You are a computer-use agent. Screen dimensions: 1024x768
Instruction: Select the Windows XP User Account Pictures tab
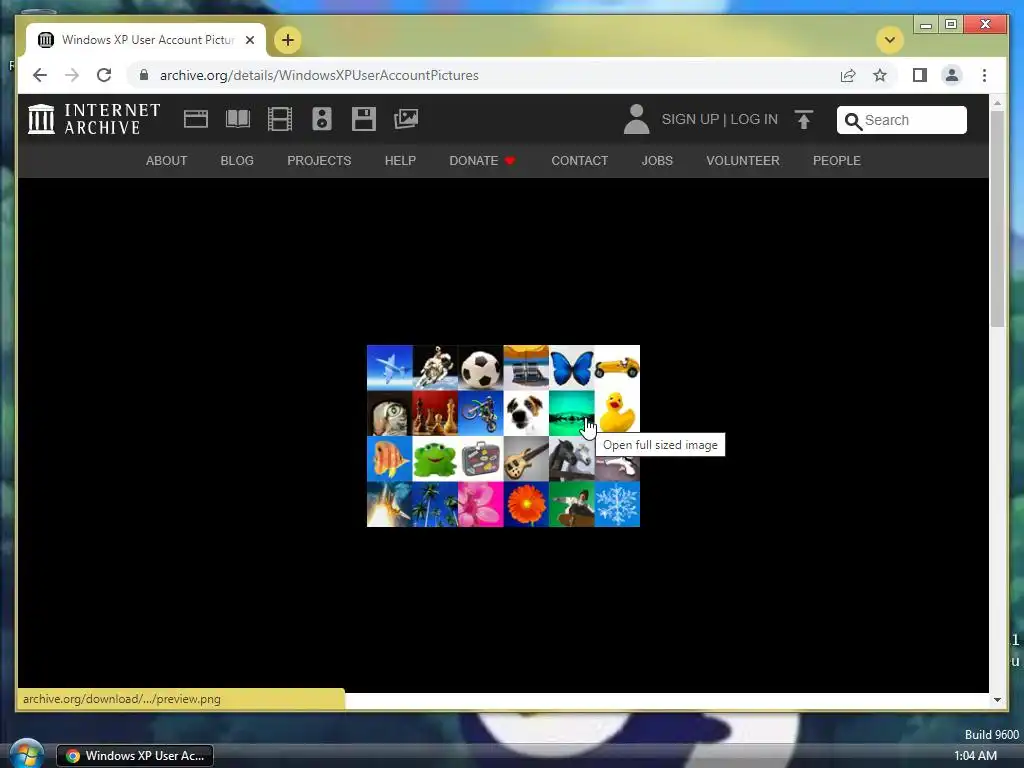146,40
